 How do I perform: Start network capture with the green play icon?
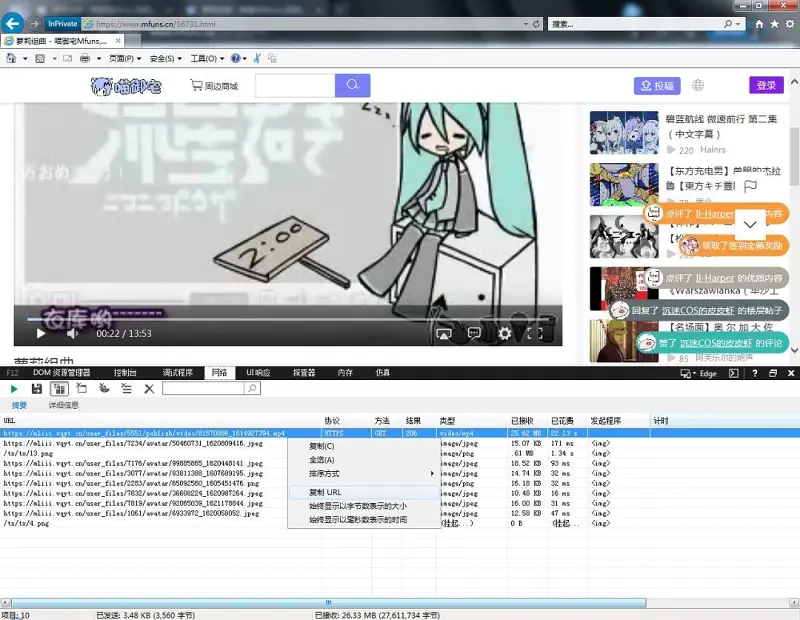[x=14, y=389]
